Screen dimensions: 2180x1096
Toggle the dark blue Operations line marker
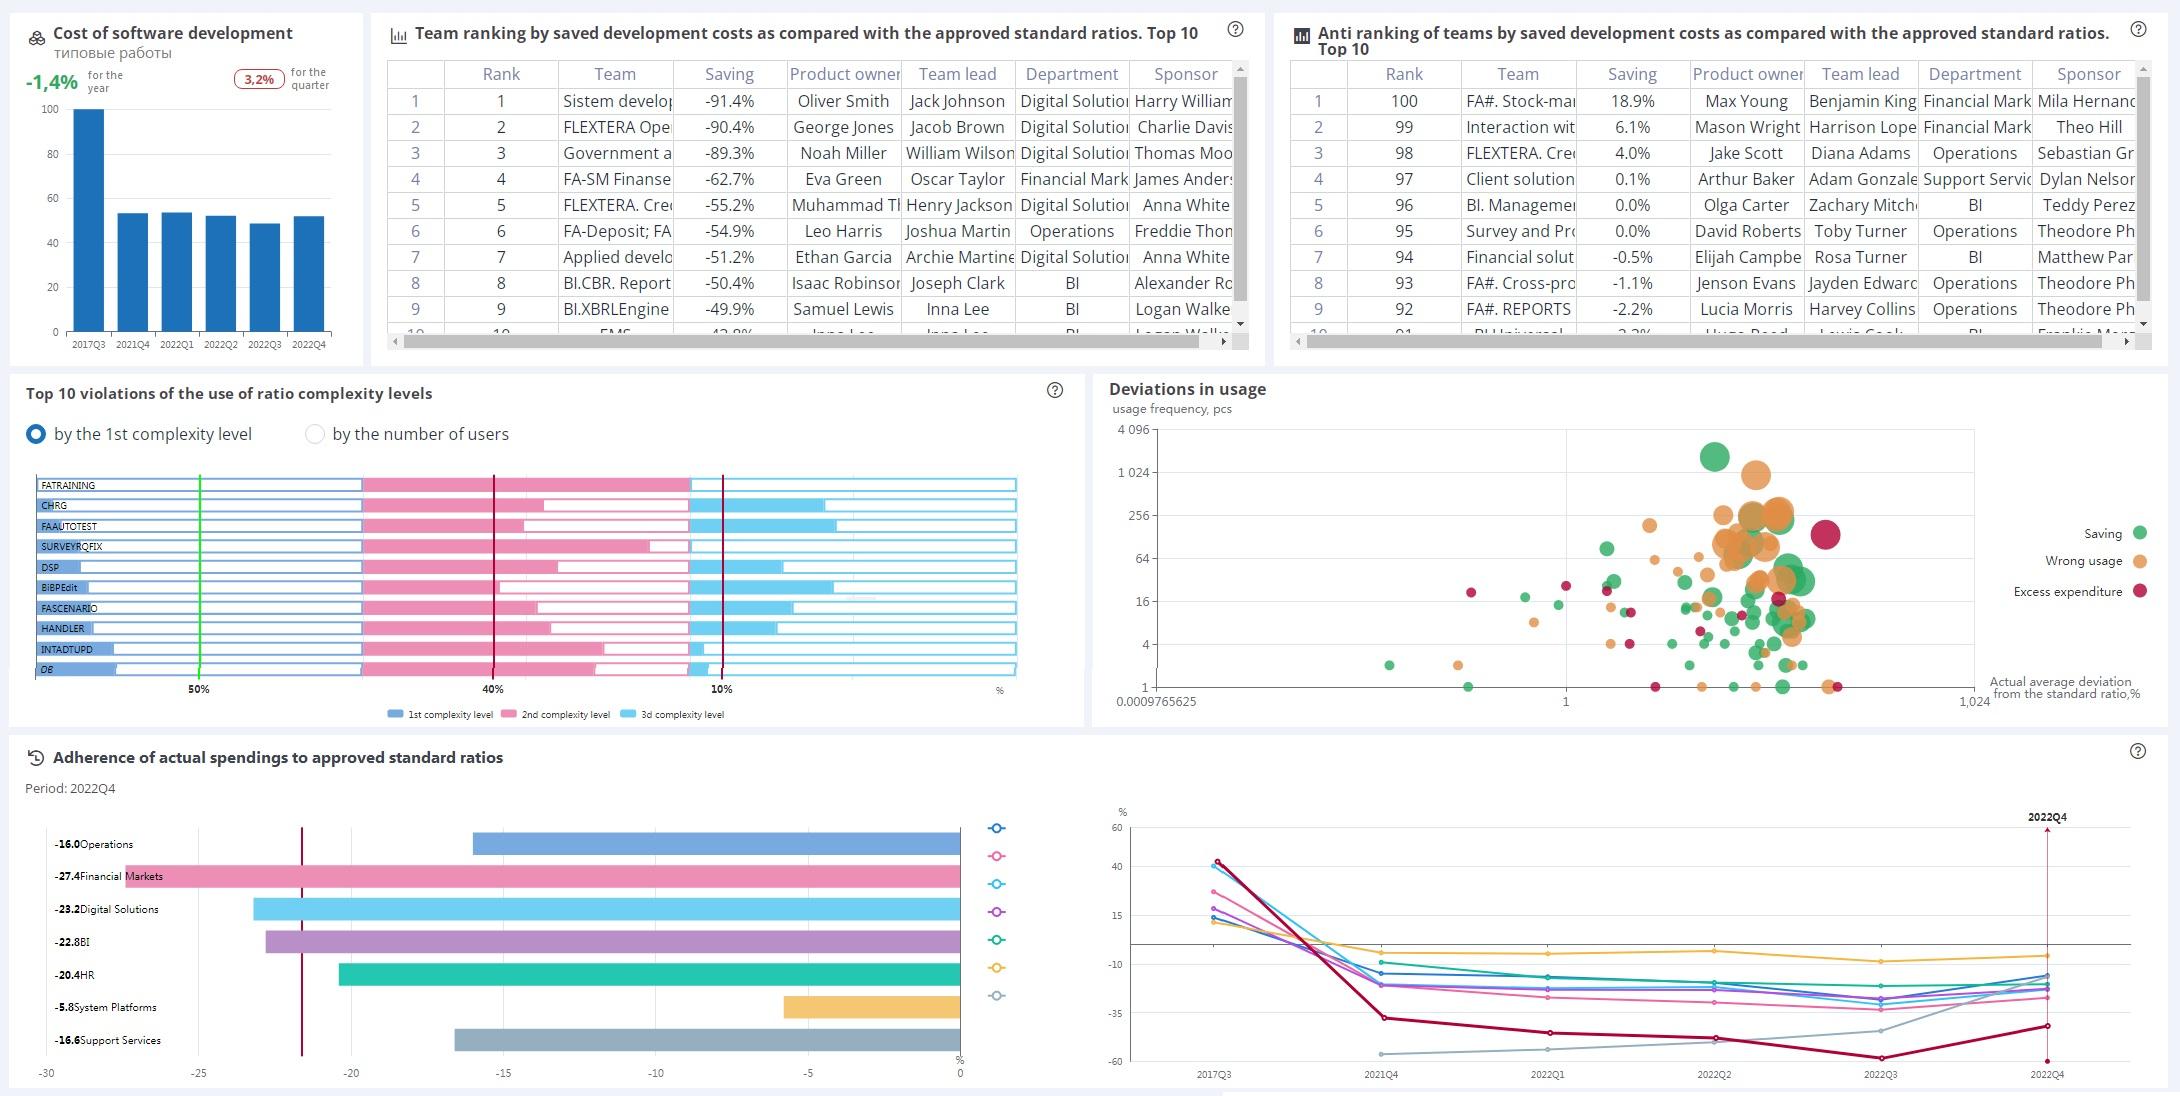pos(996,828)
